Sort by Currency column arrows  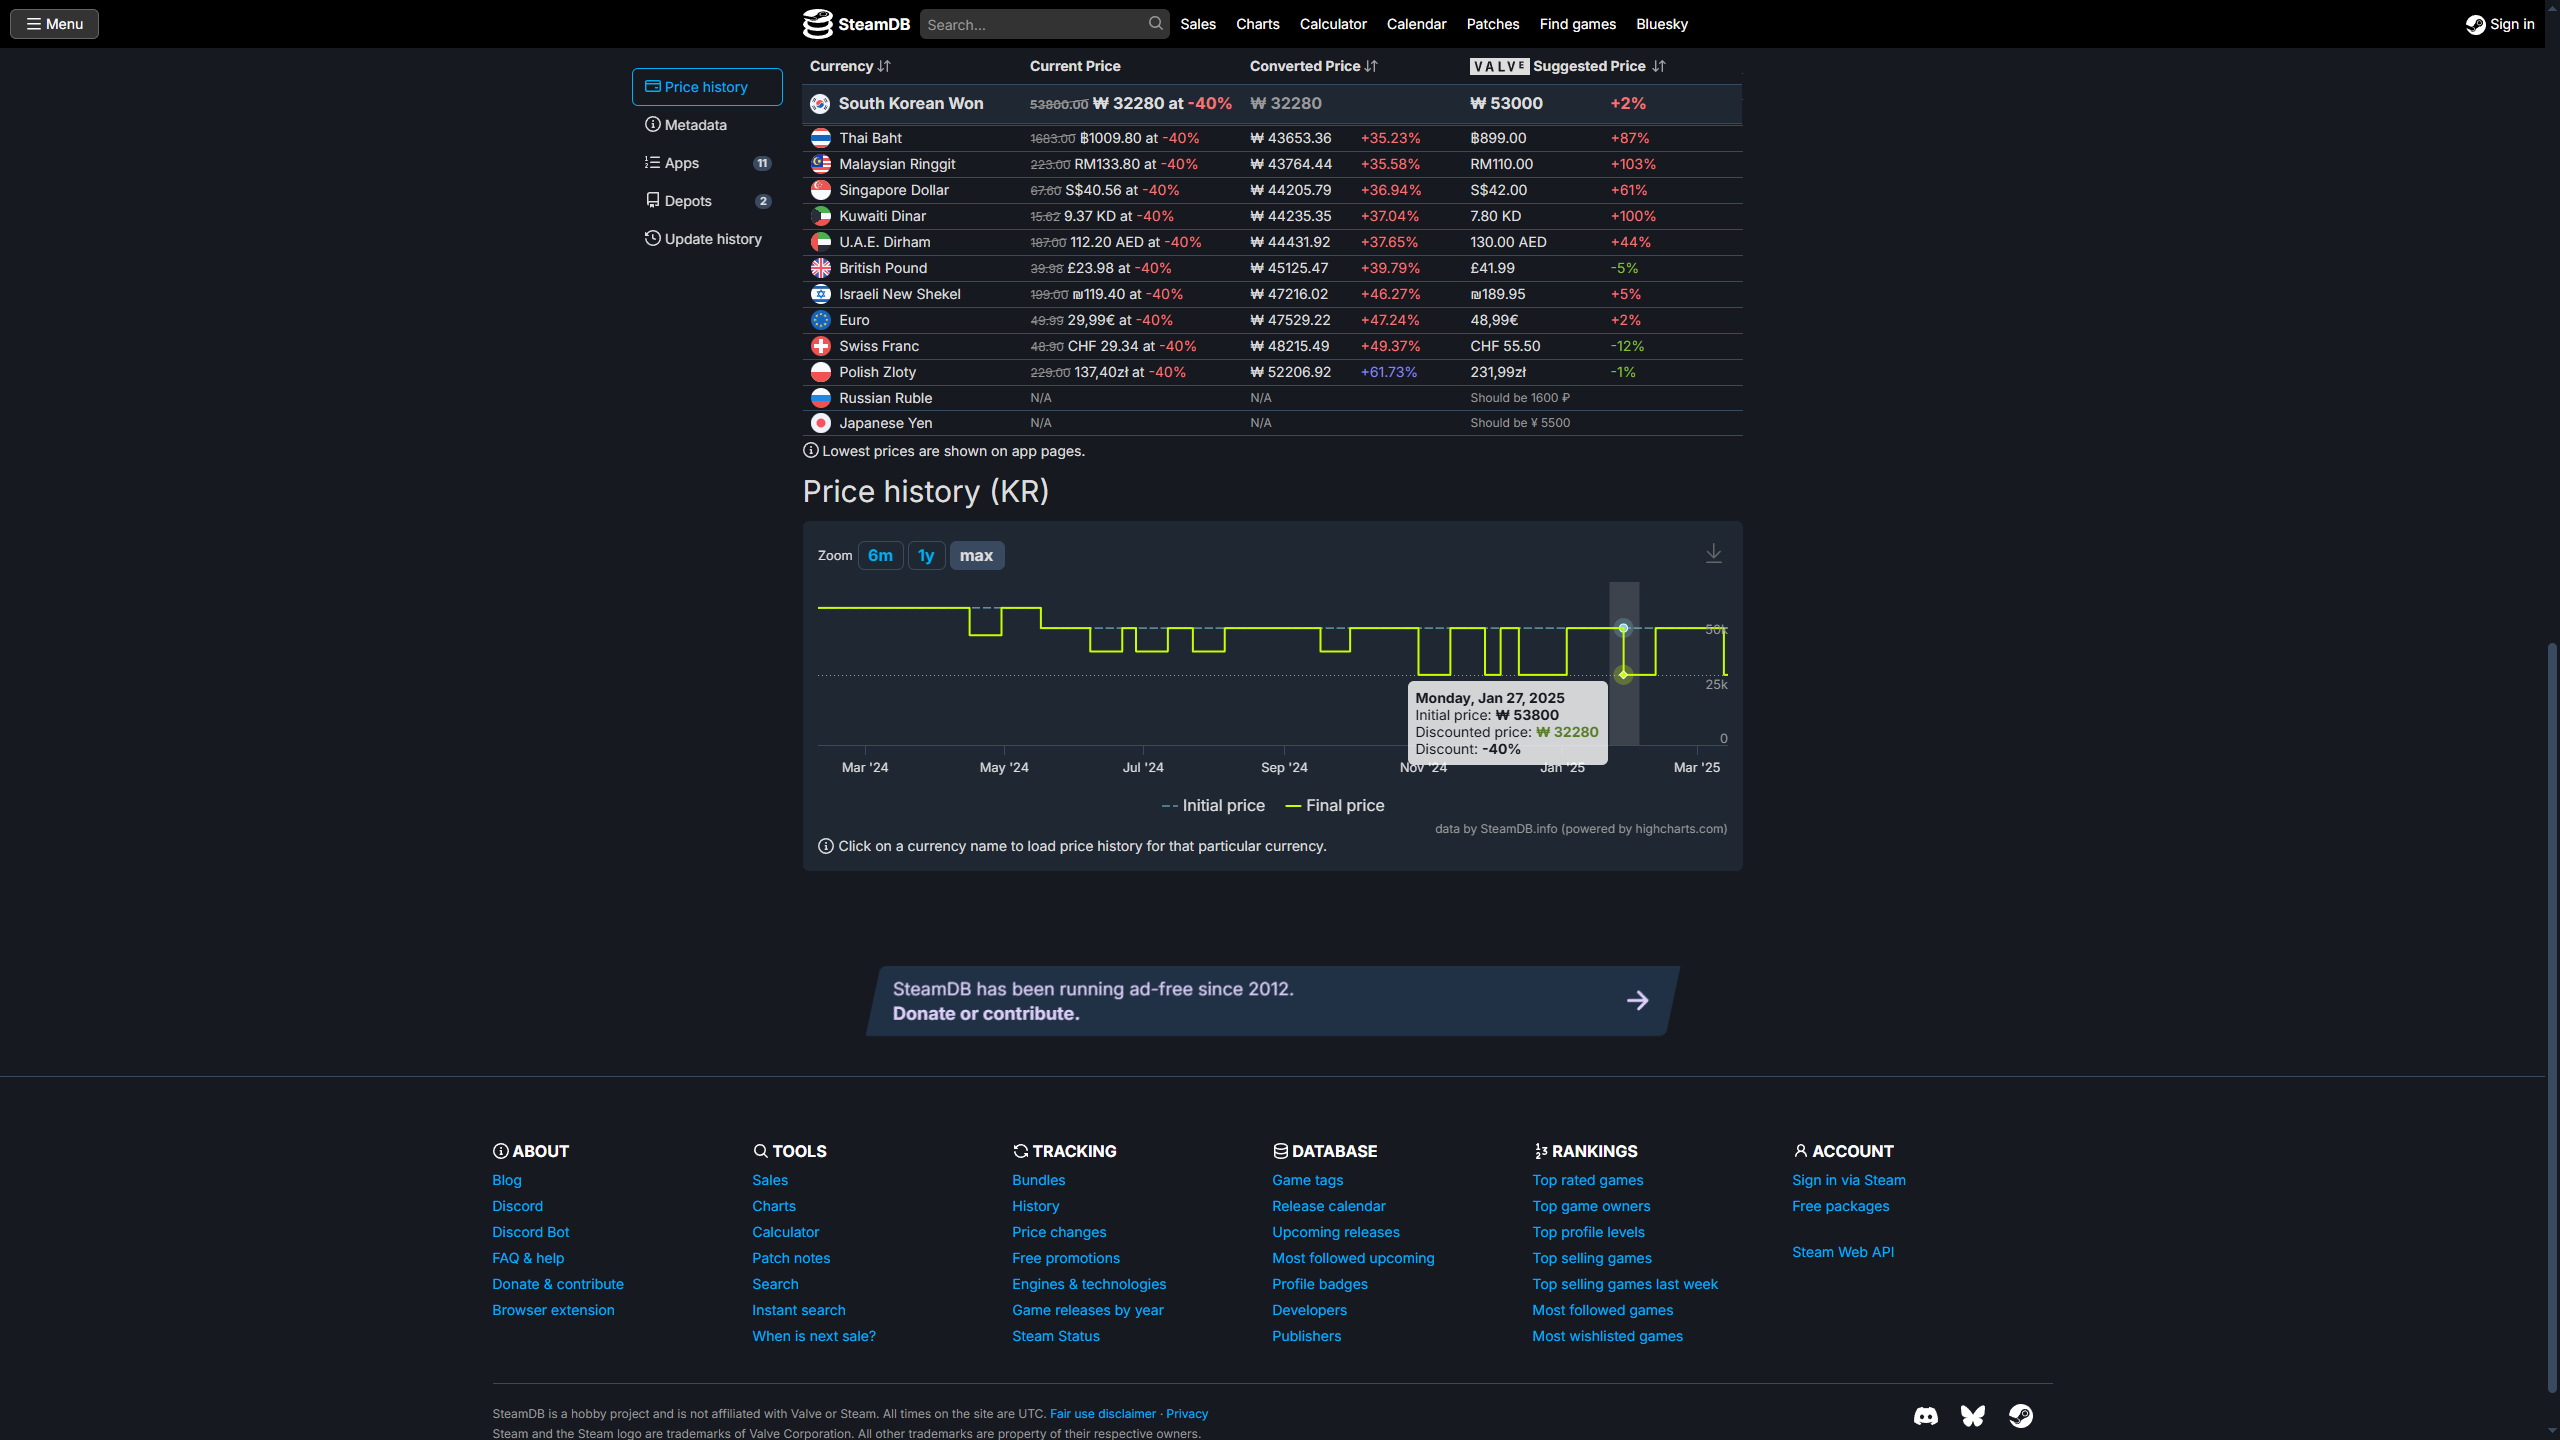[x=884, y=66]
